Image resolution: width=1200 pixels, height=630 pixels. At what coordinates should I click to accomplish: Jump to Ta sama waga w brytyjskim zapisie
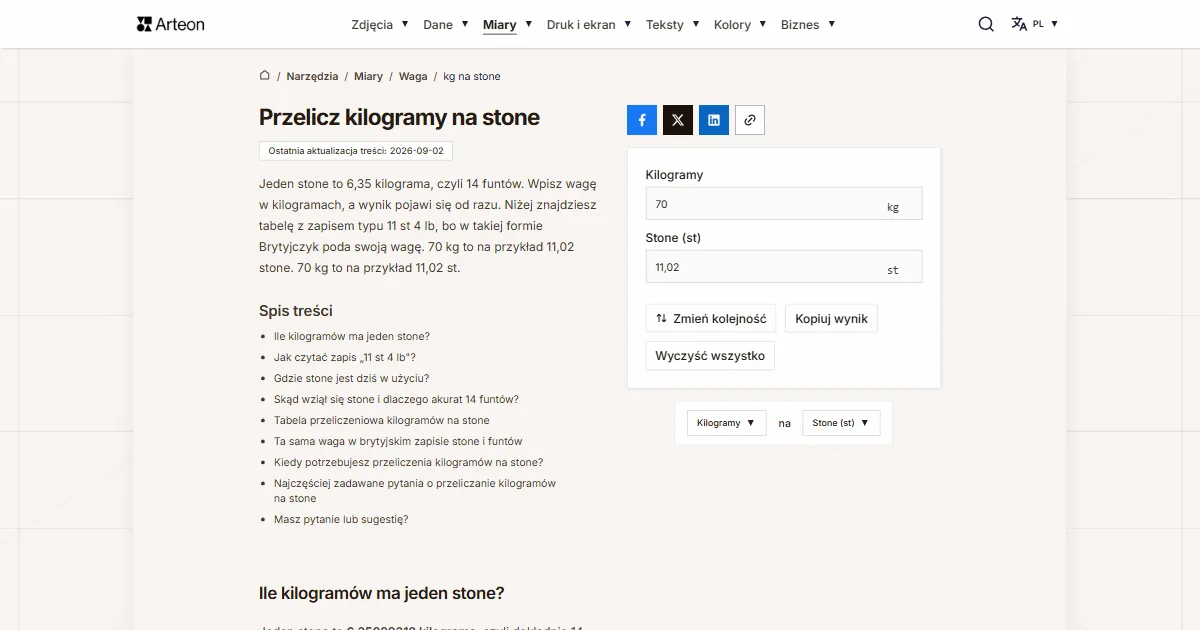[398, 442]
